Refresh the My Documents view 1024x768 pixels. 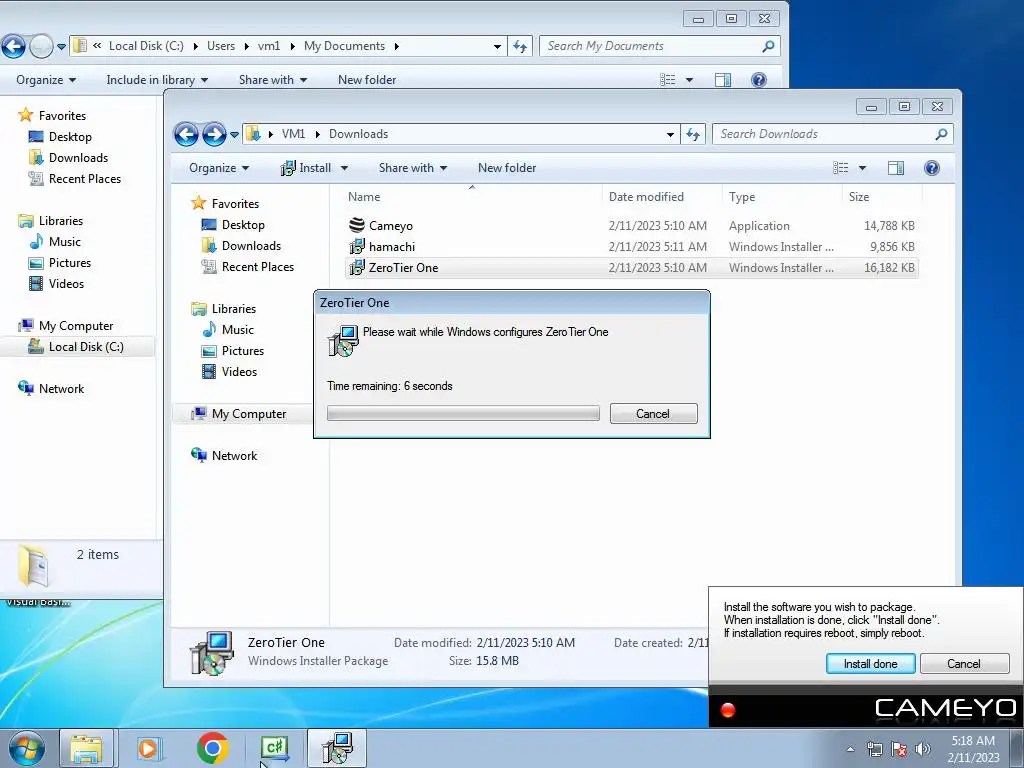coord(520,46)
